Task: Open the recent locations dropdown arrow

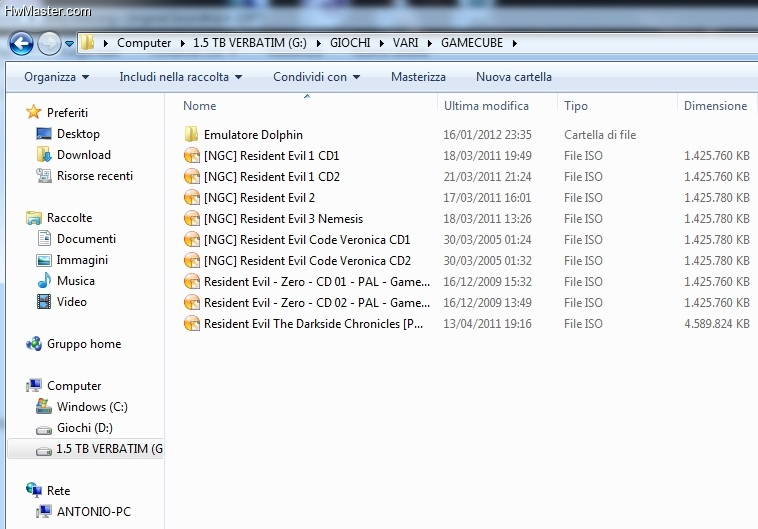Action: 69,44
